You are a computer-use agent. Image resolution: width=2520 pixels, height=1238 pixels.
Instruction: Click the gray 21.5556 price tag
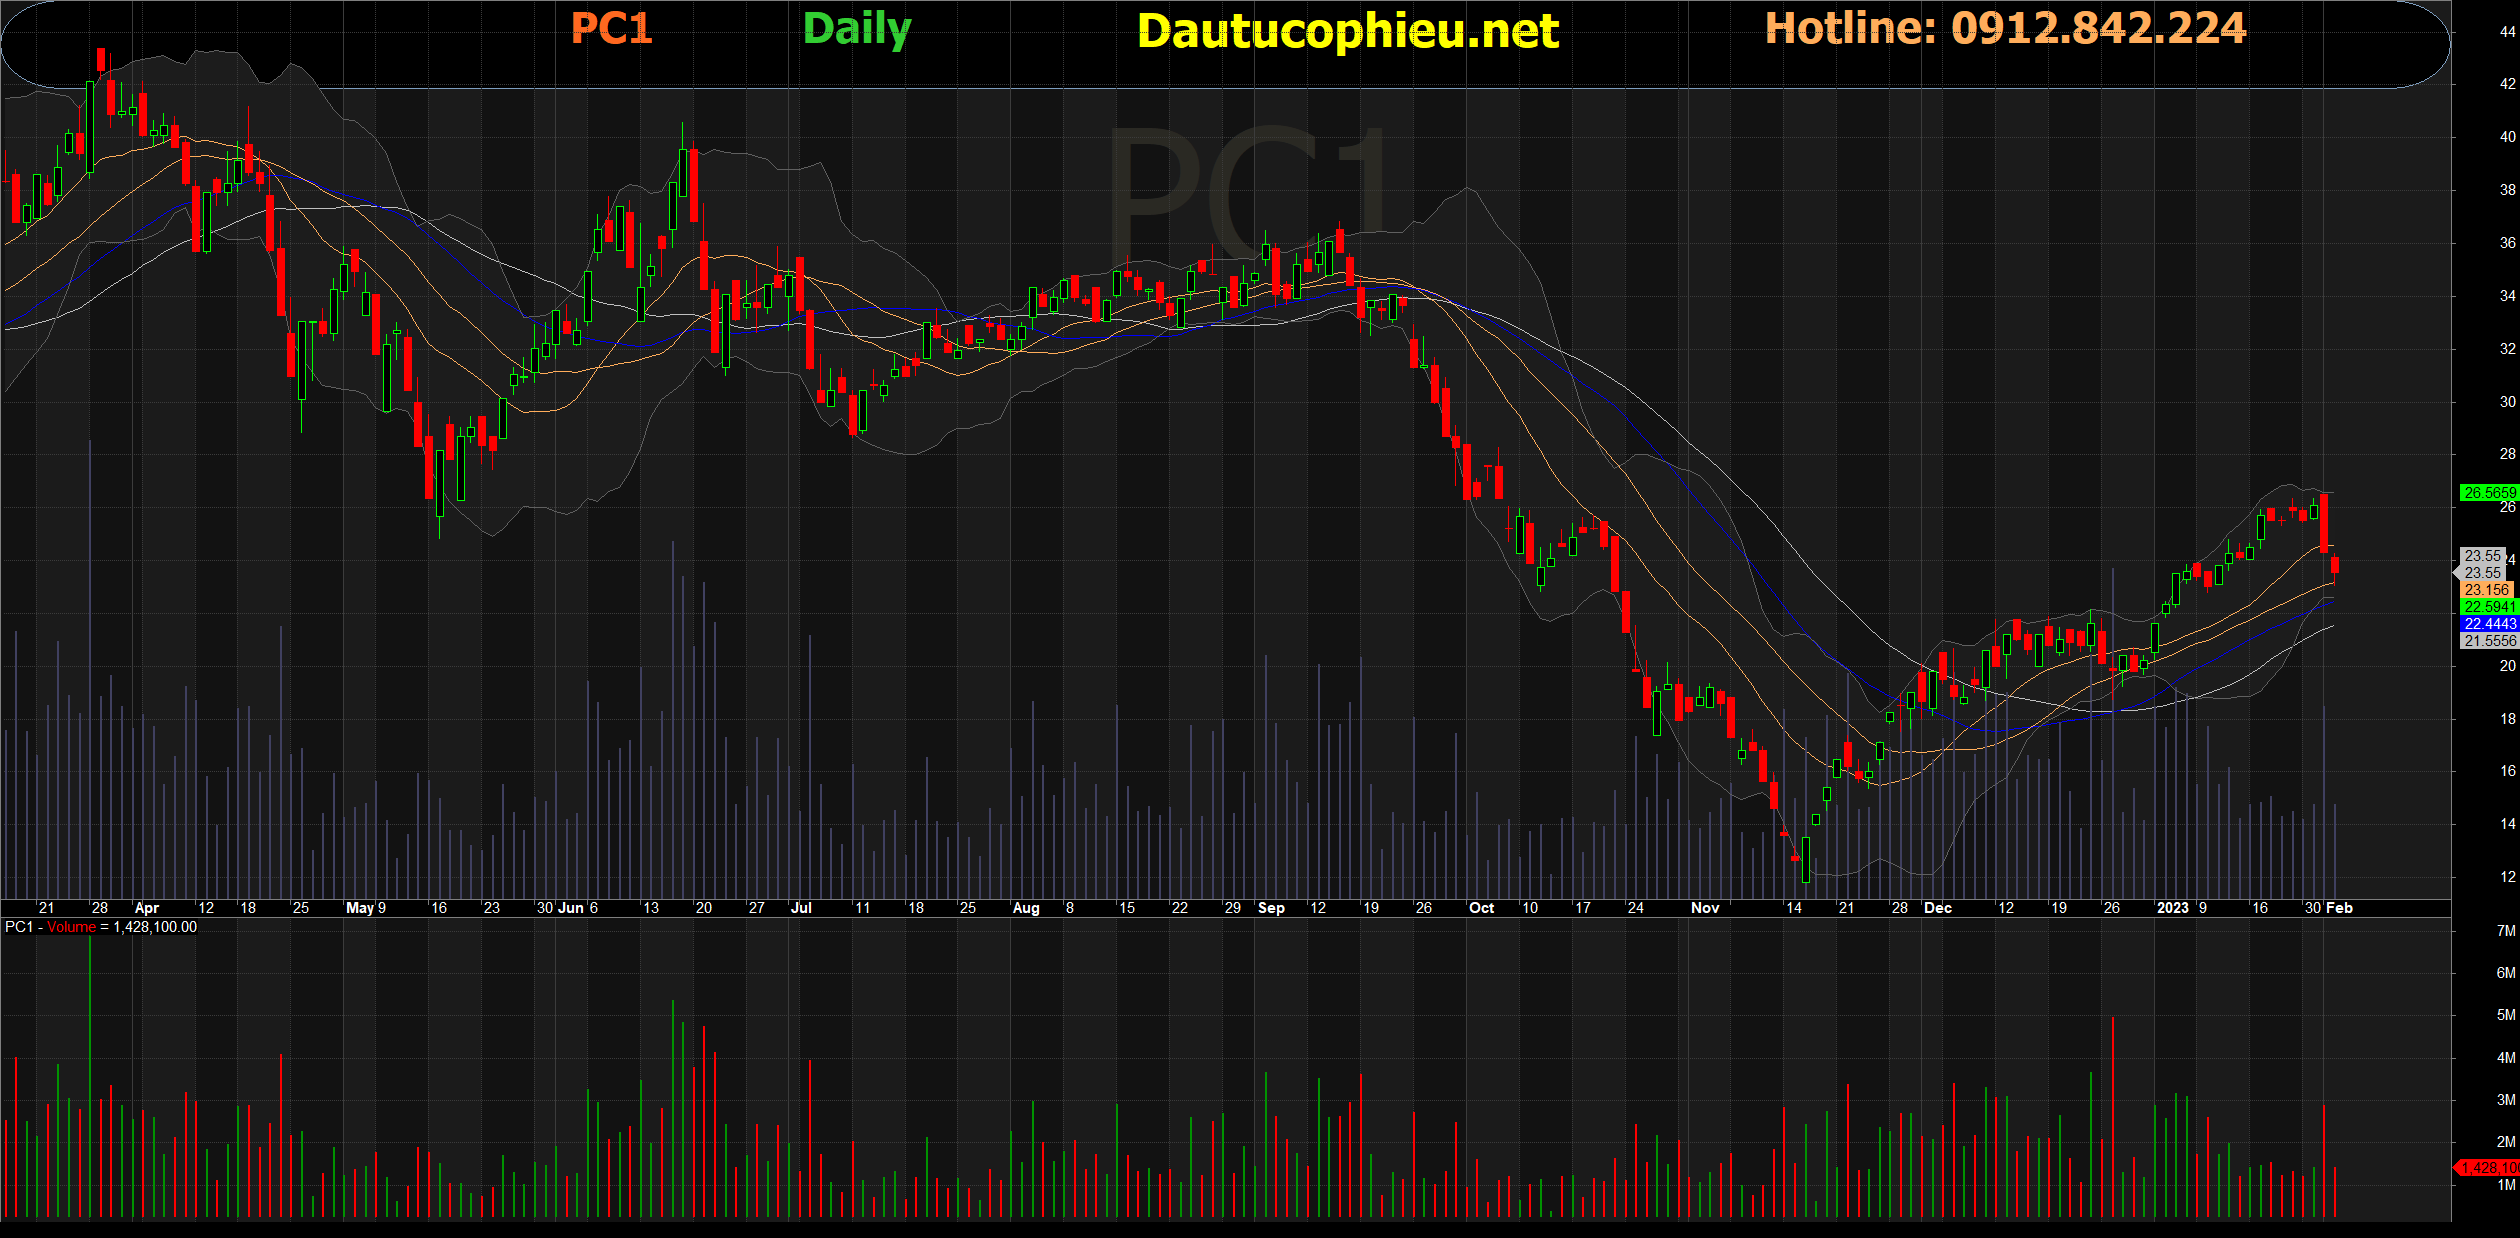(2488, 641)
